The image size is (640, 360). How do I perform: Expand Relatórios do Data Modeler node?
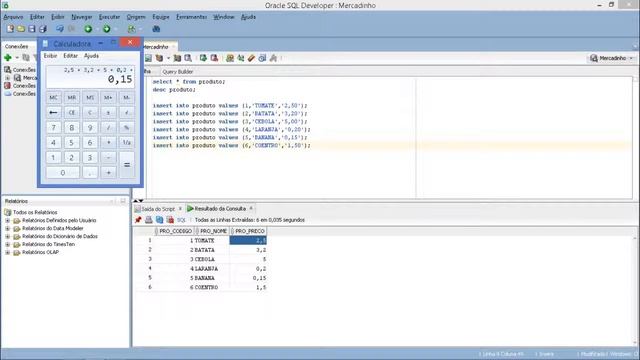pos(7,229)
